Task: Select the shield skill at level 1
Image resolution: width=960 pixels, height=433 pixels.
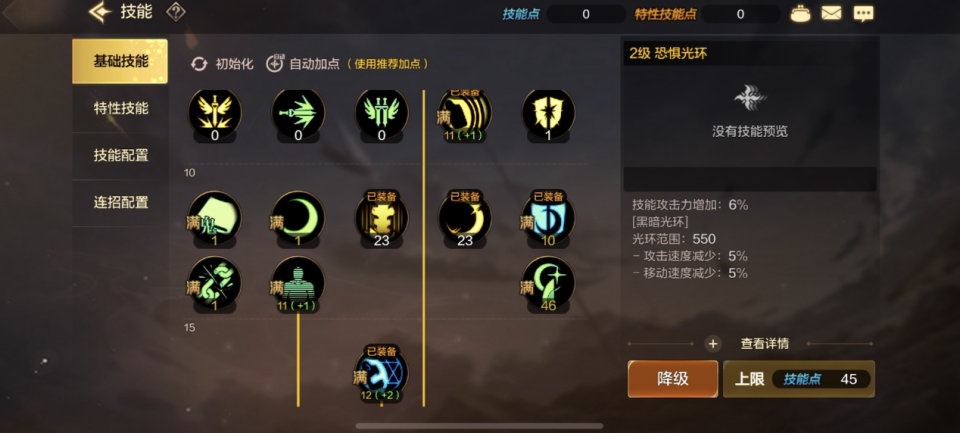Action: point(548,115)
